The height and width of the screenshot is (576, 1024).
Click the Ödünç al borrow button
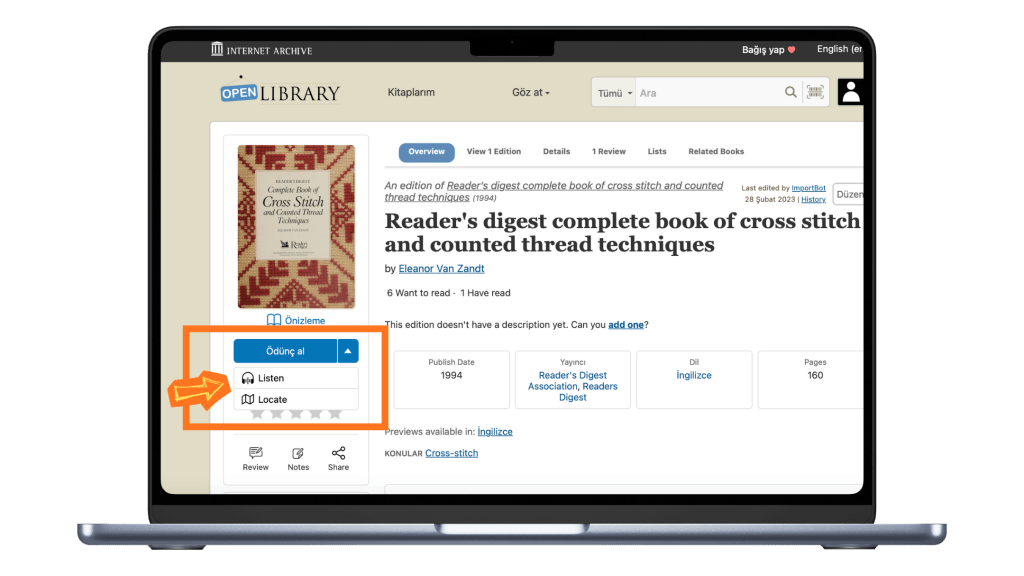point(285,351)
